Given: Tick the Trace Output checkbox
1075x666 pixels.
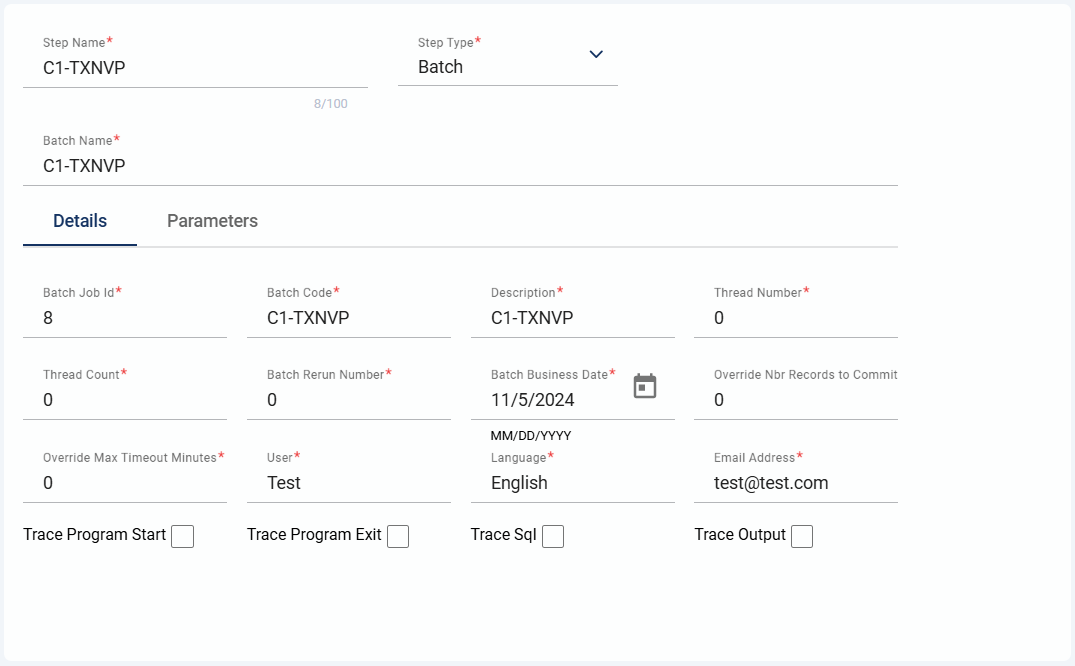Looking at the screenshot, I should 802,537.
